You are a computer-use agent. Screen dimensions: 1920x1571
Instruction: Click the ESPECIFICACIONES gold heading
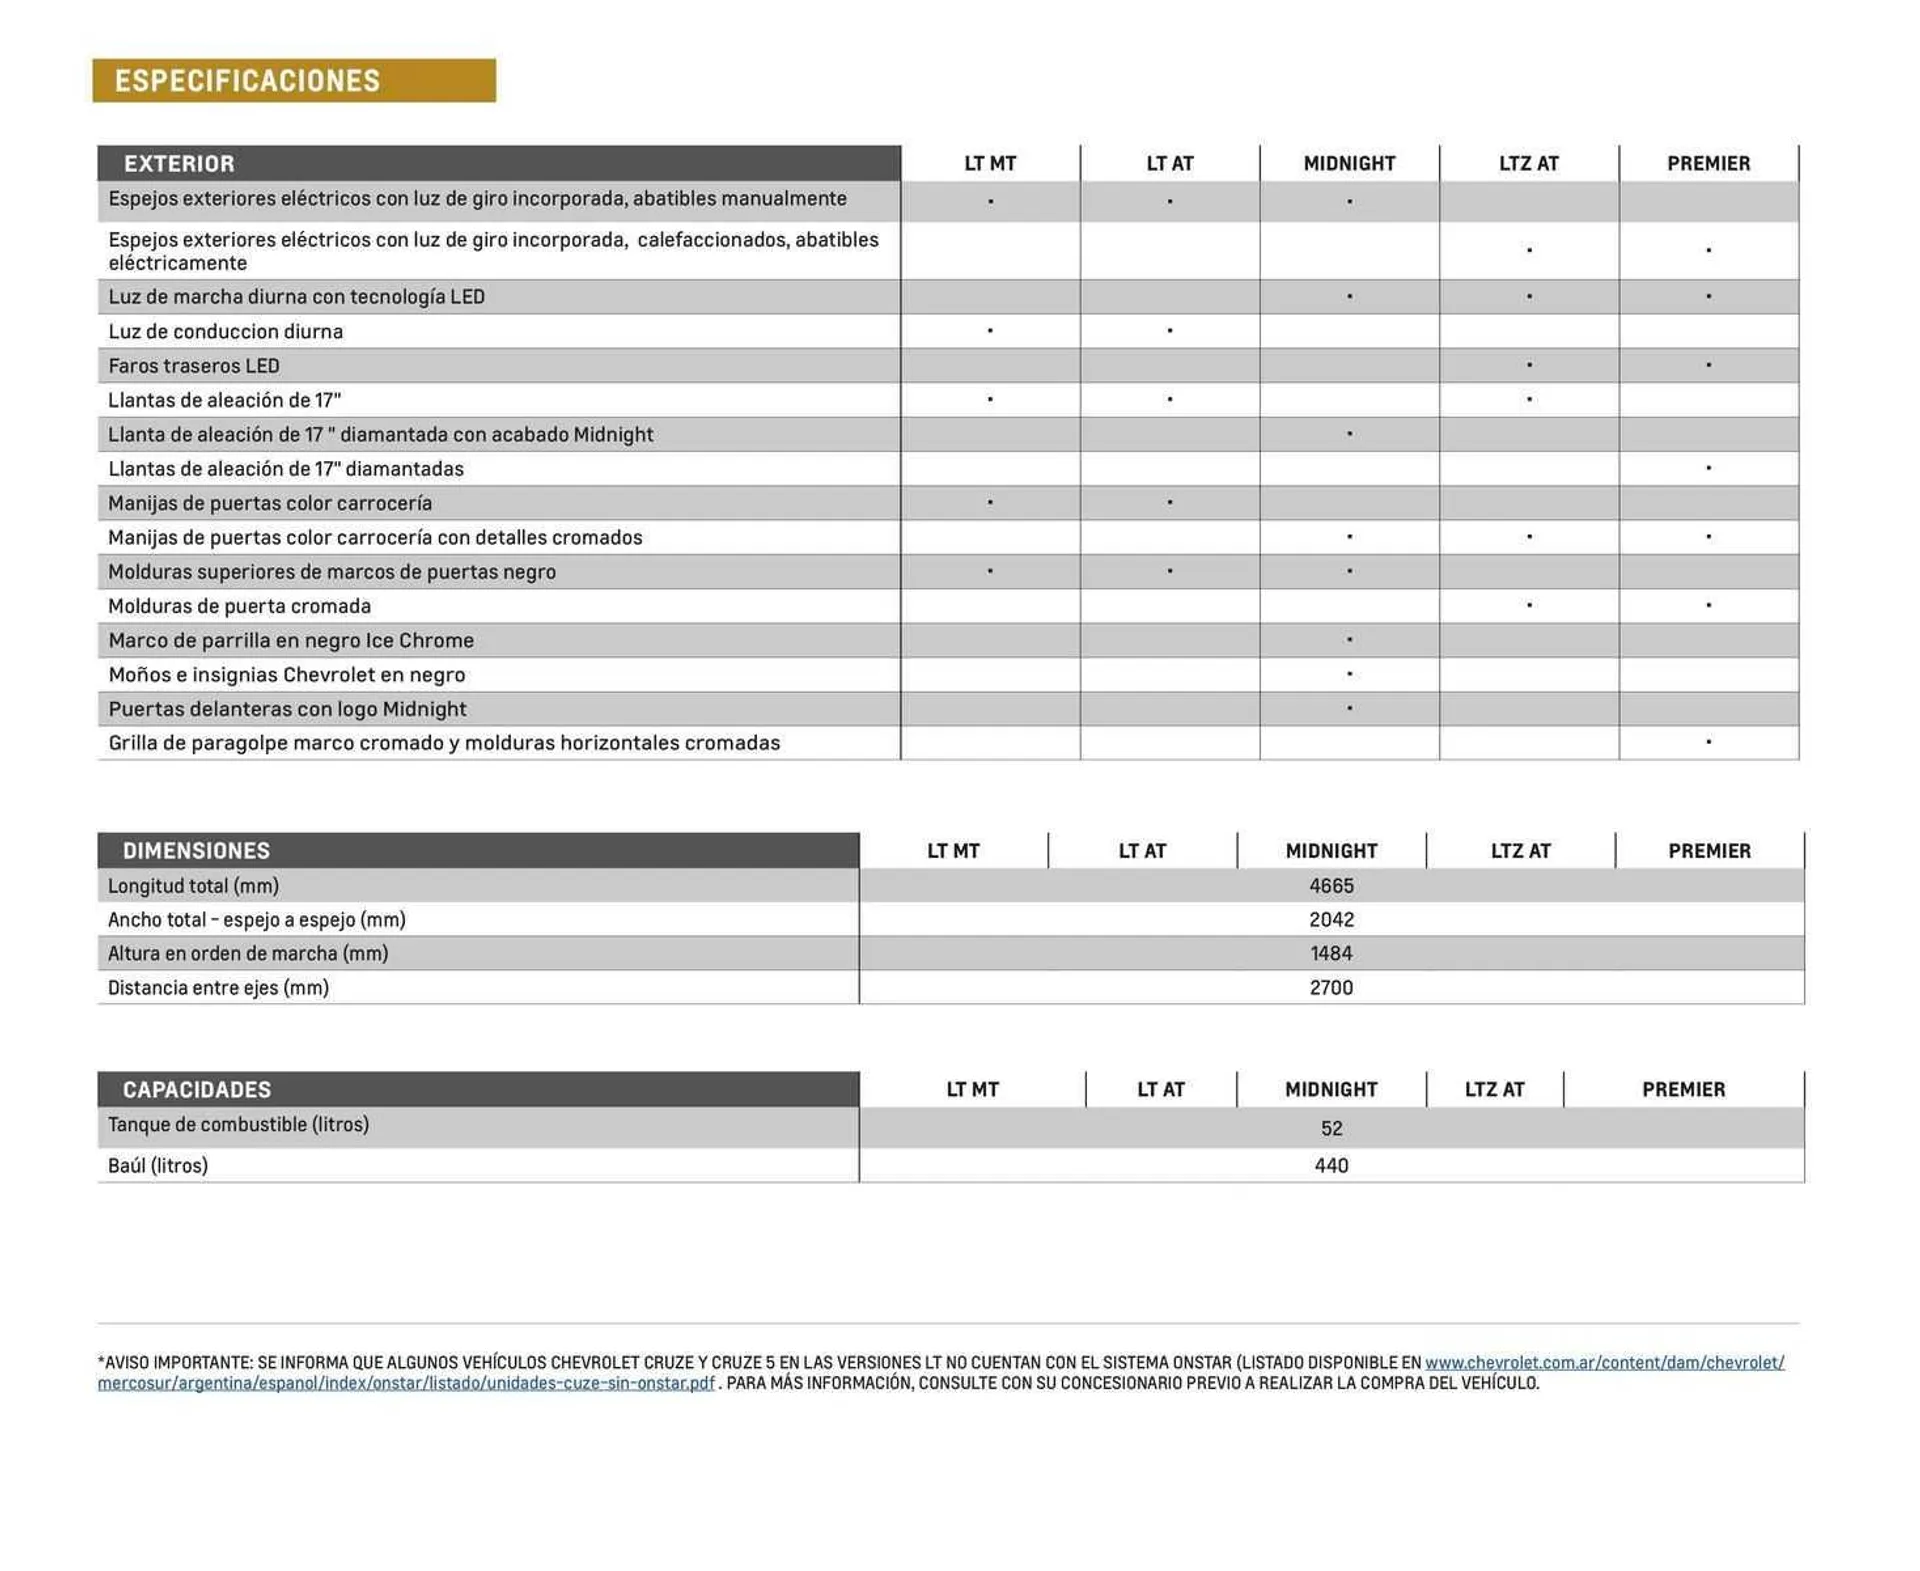(x=294, y=80)
